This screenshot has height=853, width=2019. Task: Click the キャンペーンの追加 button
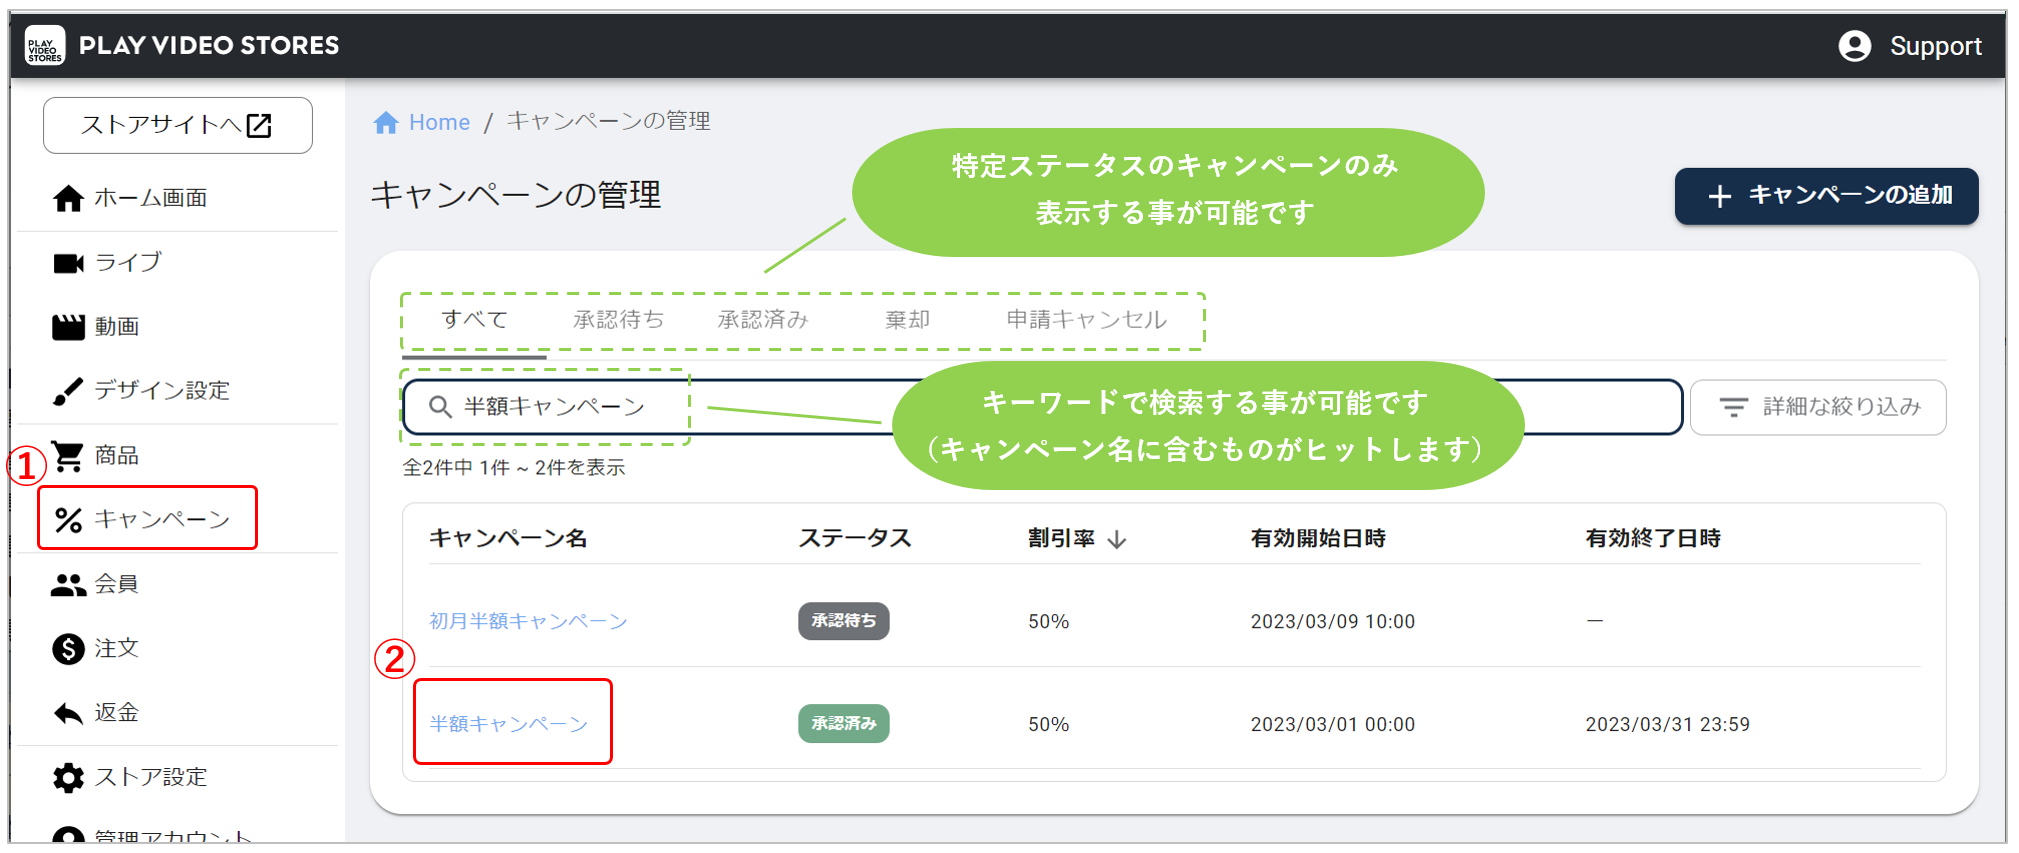[x=1826, y=196]
